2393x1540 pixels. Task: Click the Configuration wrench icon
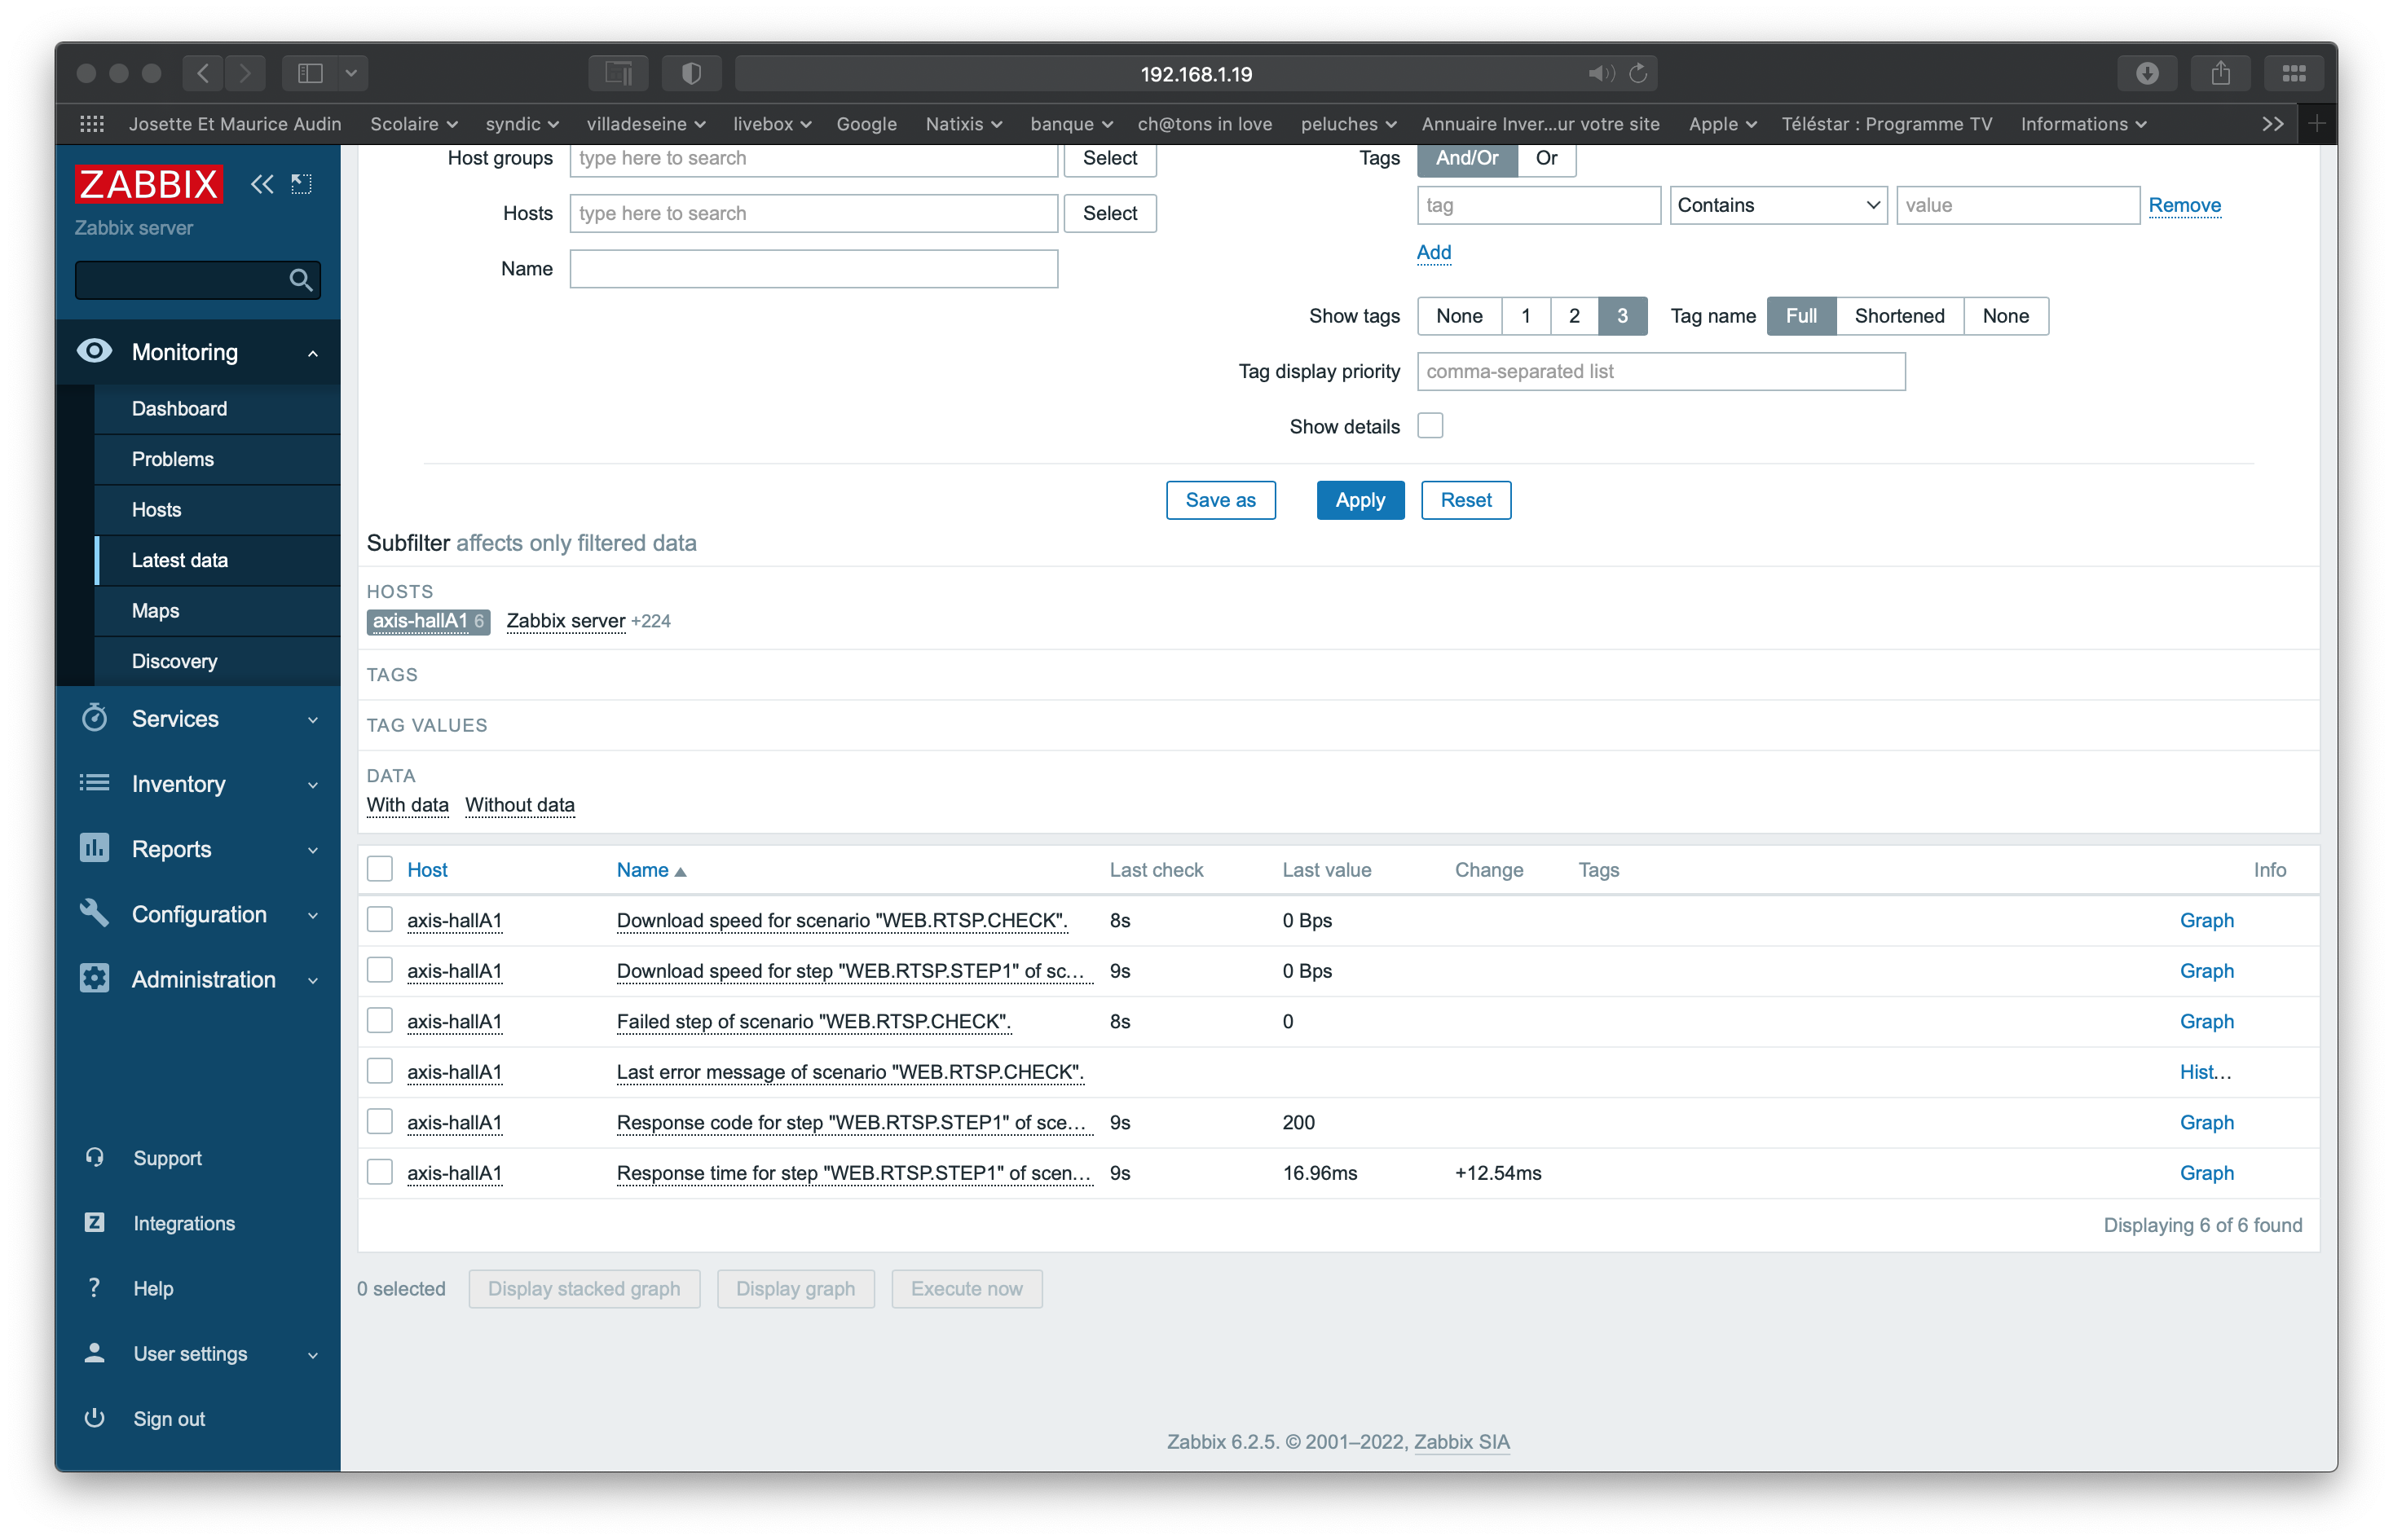(x=94, y=913)
